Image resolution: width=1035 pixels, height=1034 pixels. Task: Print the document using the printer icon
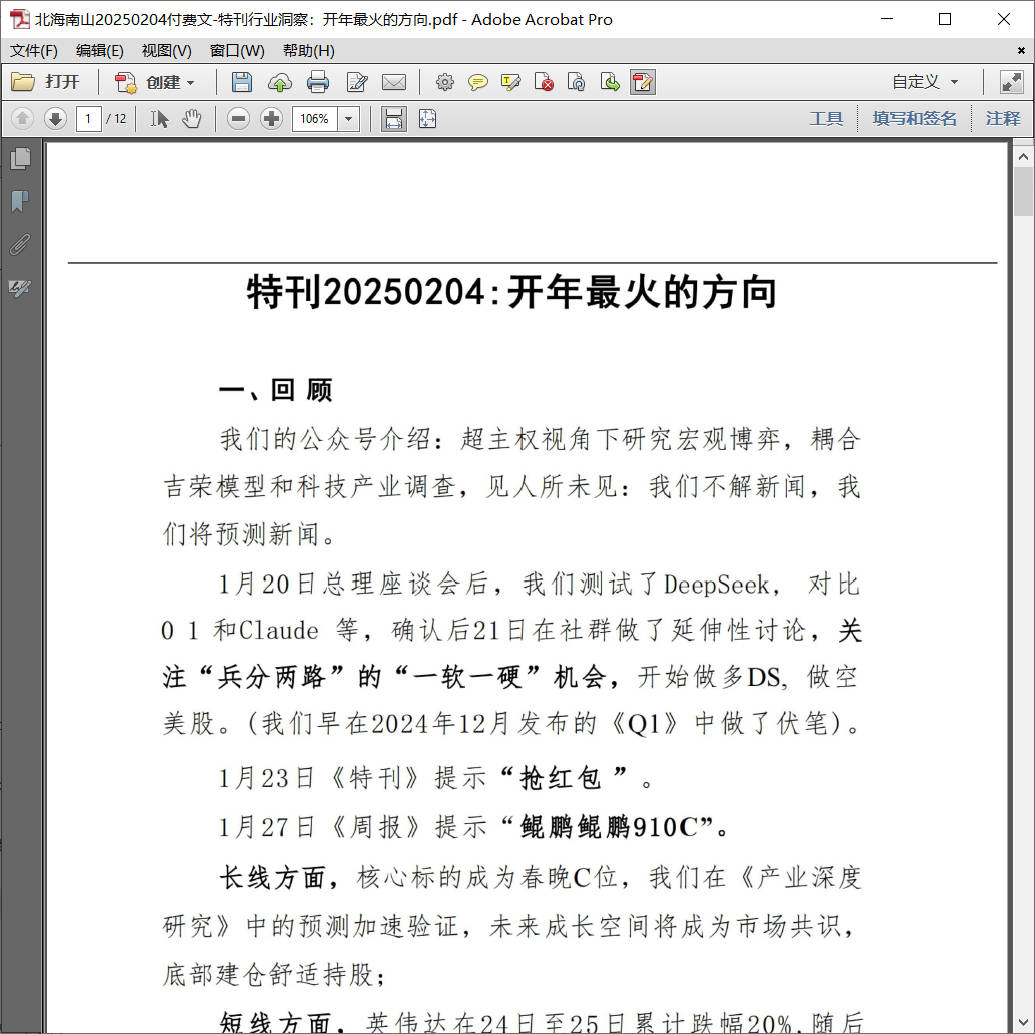point(318,82)
